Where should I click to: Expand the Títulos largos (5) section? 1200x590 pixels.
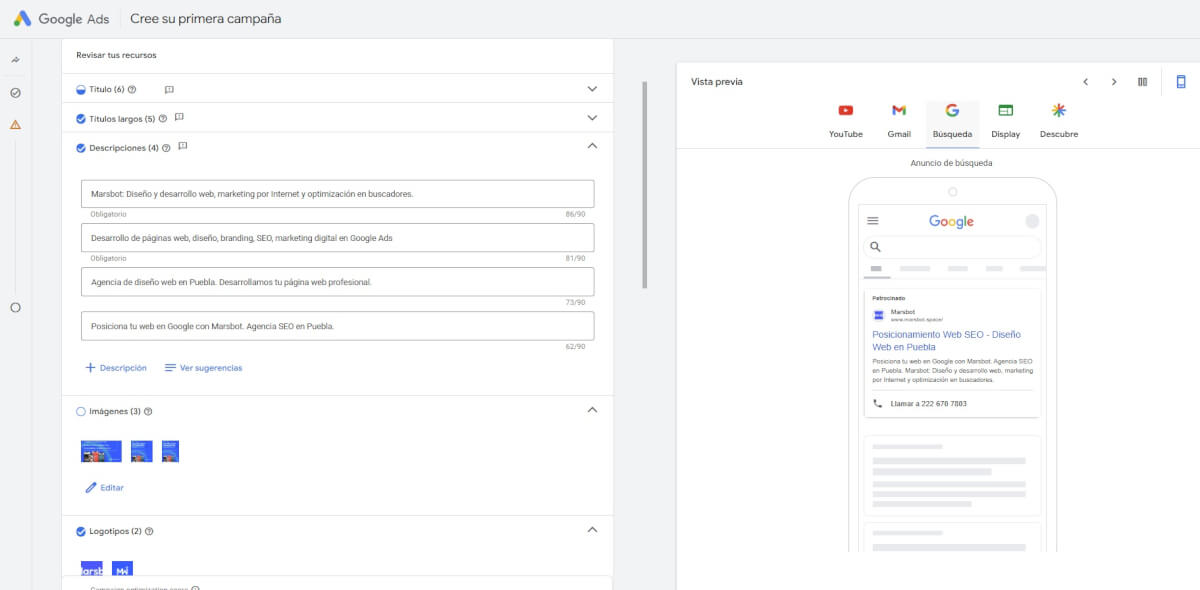tap(592, 118)
